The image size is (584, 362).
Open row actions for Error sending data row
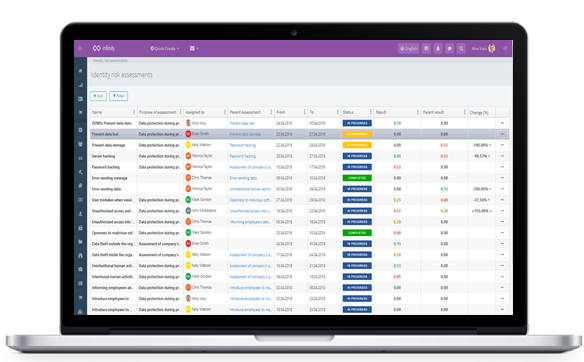point(502,189)
